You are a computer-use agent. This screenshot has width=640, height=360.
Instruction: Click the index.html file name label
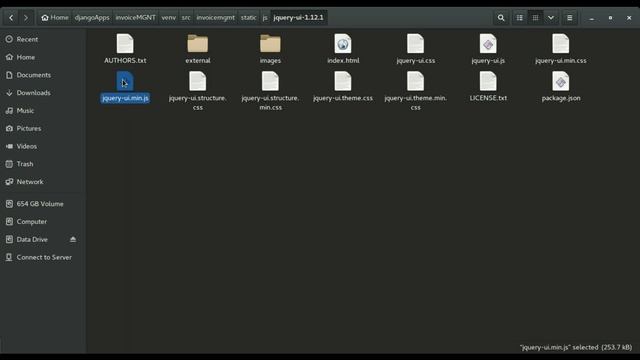tap(343, 60)
